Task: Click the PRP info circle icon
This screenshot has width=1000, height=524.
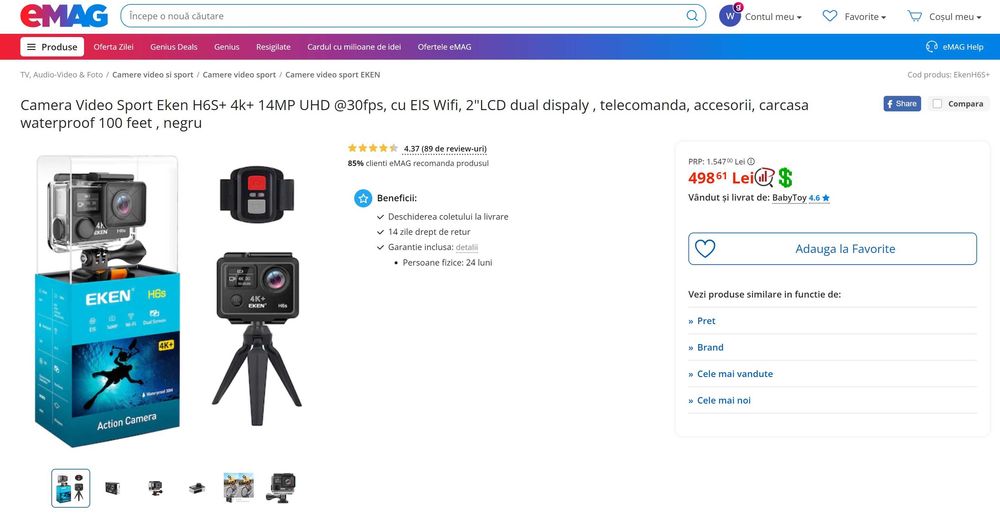Action: point(751,161)
